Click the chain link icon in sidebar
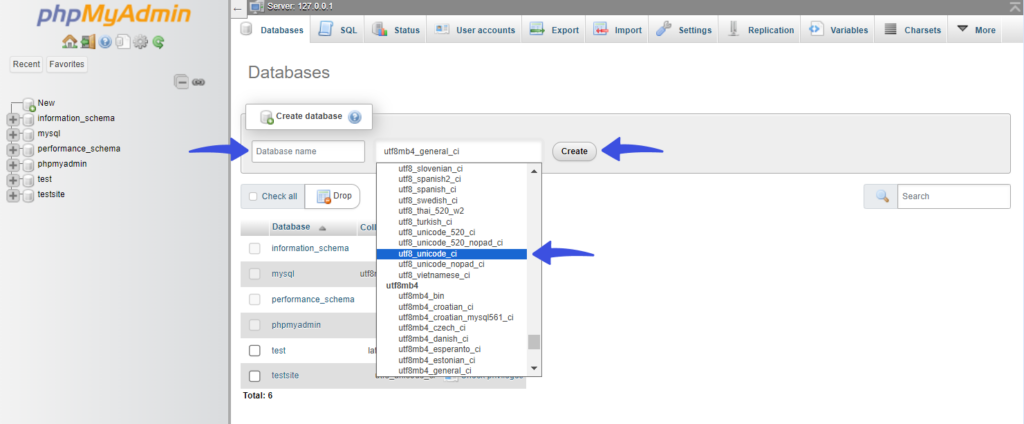Image resolution: width=1024 pixels, height=424 pixels. point(199,82)
